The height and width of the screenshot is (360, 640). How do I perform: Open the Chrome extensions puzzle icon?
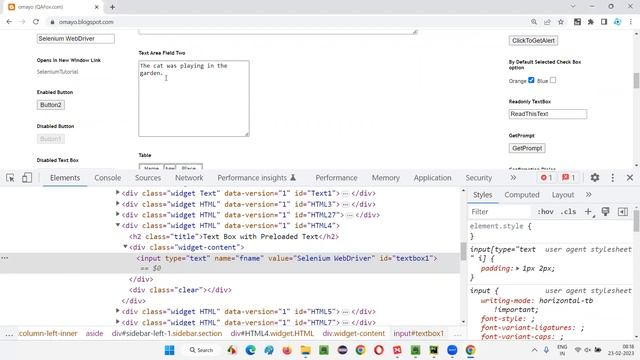point(591,22)
